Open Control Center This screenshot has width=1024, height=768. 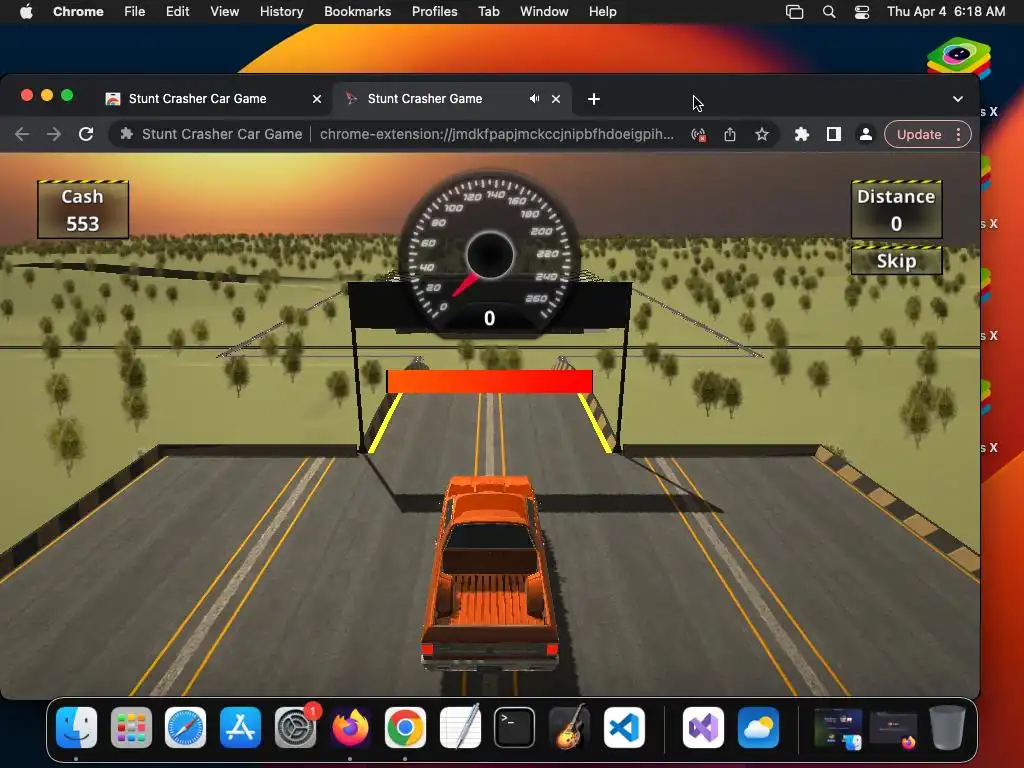861,12
